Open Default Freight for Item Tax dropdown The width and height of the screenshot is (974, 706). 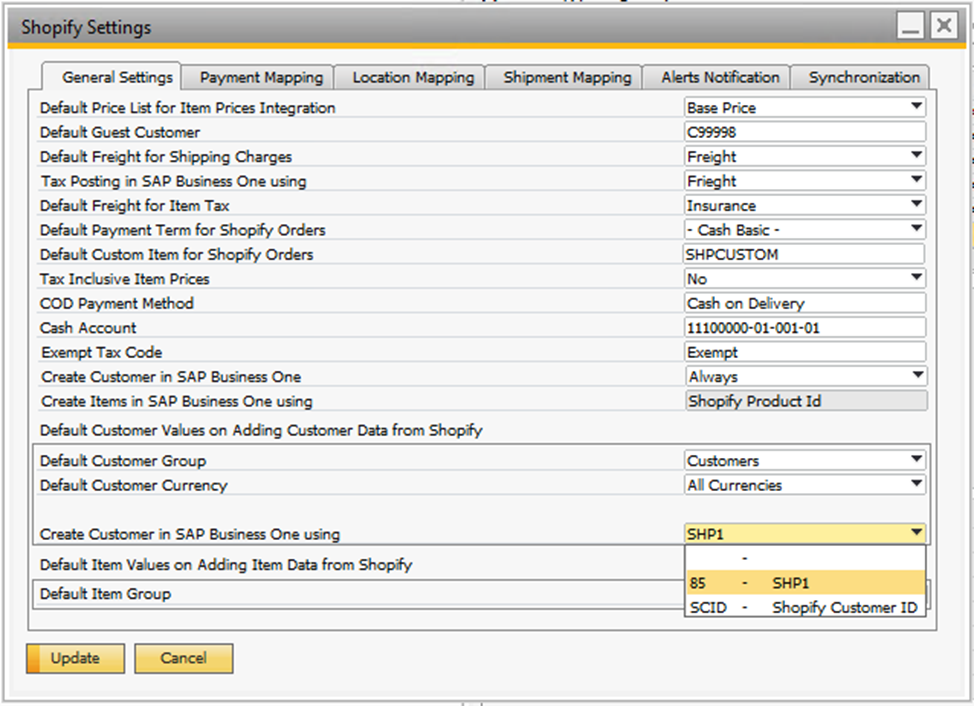coord(916,205)
